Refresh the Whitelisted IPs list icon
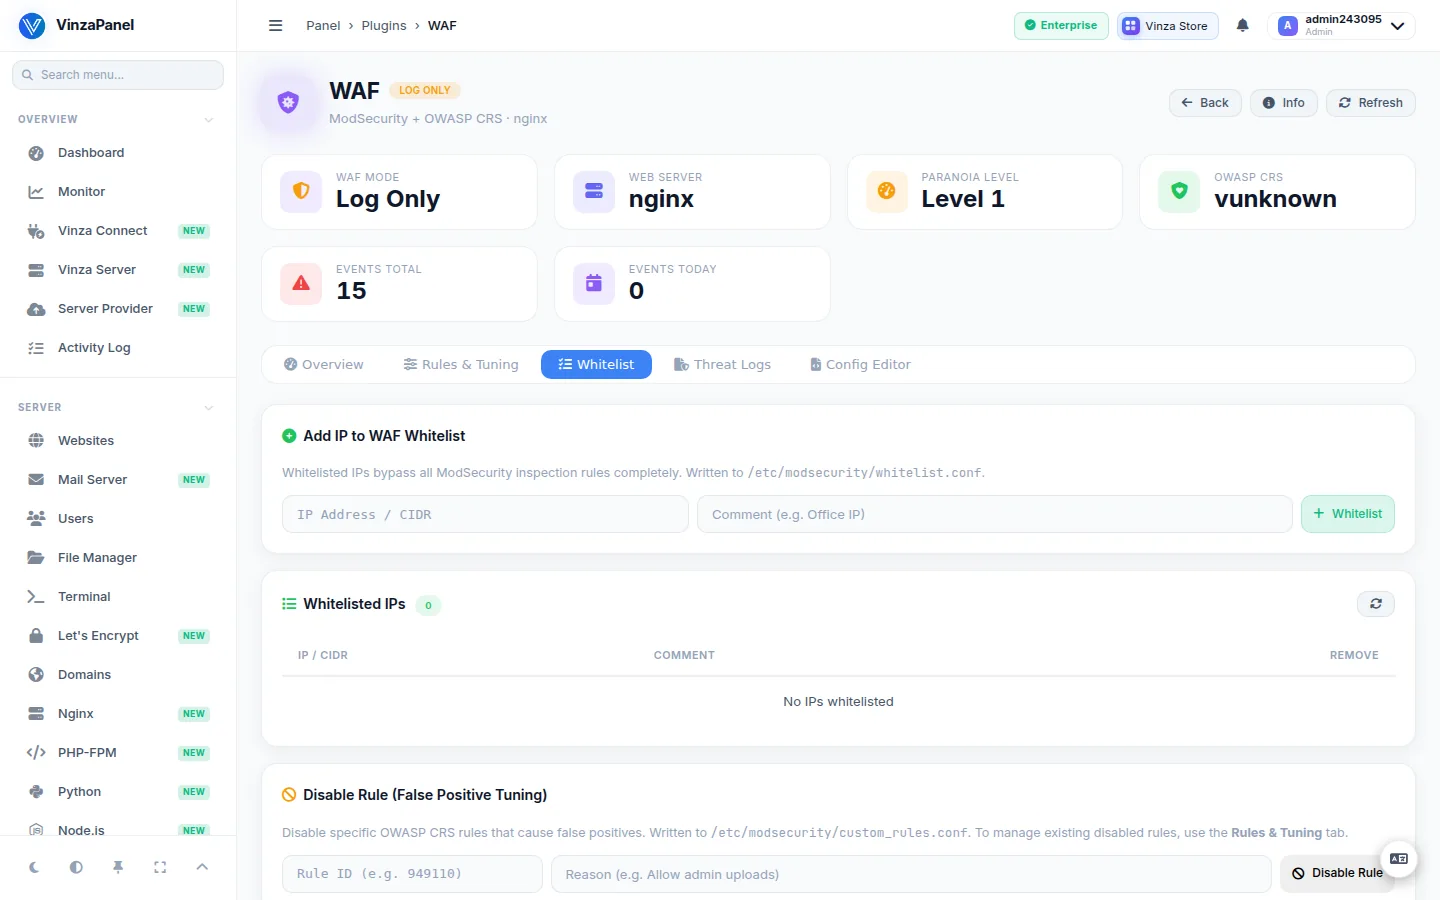1440x900 pixels. coord(1376,604)
